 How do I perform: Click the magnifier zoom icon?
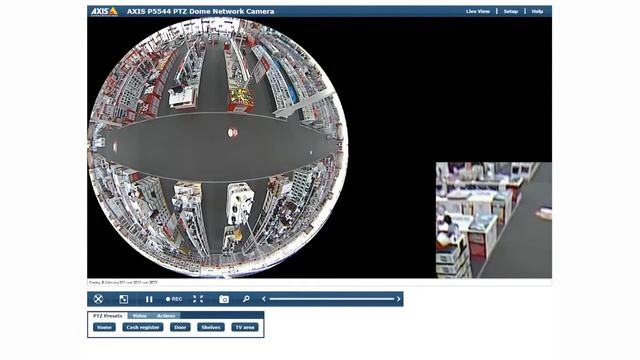click(246, 299)
